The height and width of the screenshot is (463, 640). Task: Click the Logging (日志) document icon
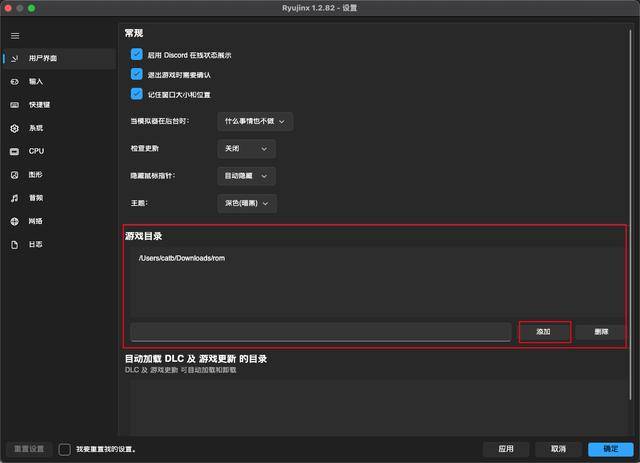pyautogui.click(x=15, y=245)
